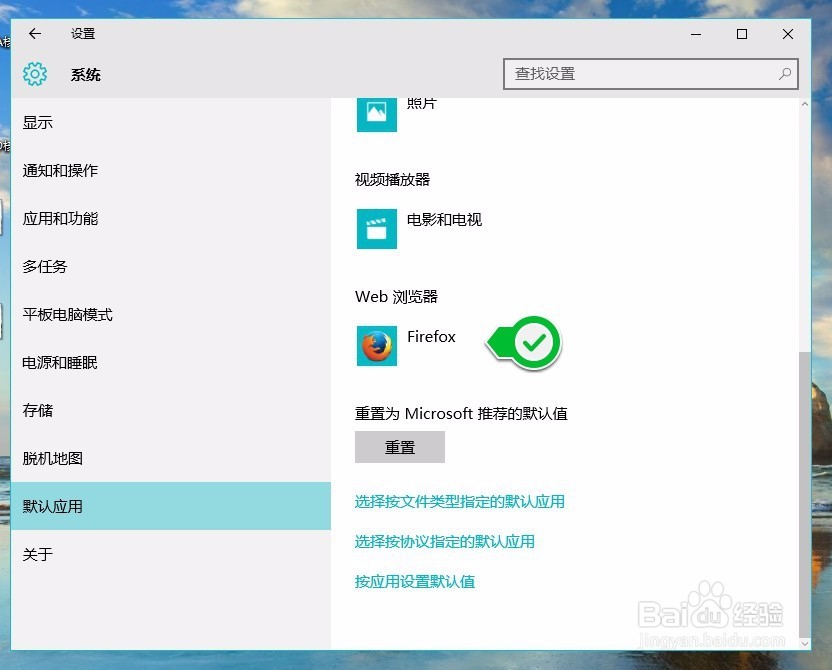Click the scrollbar down arrow
This screenshot has width=832, height=670.
click(x=804, y=643)
